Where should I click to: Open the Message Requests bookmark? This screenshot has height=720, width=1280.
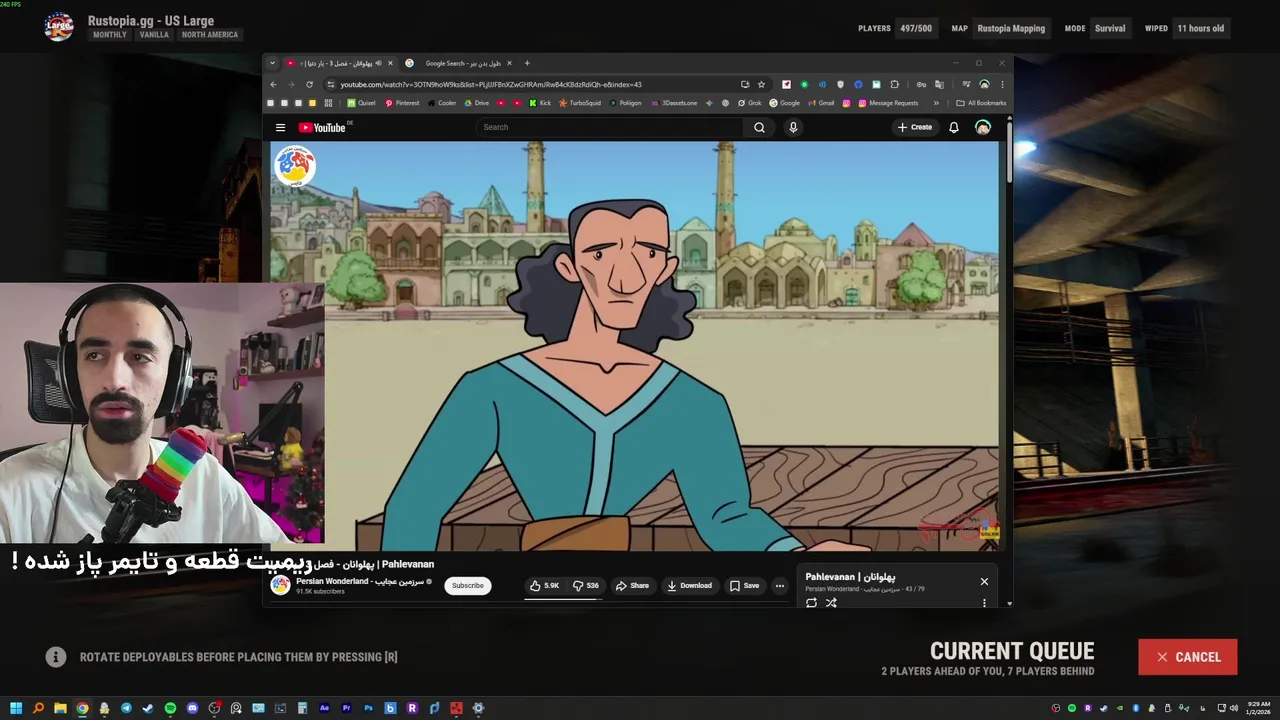coord(887,103)
